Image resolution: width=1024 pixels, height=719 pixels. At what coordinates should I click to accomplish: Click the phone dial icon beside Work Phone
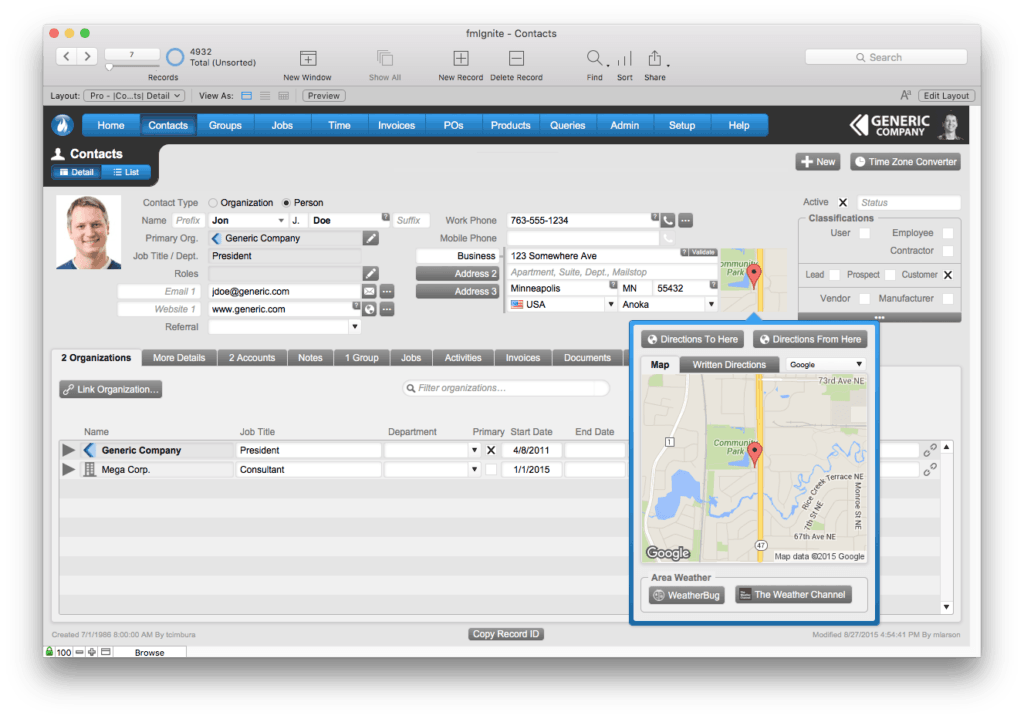coord(667,220)
